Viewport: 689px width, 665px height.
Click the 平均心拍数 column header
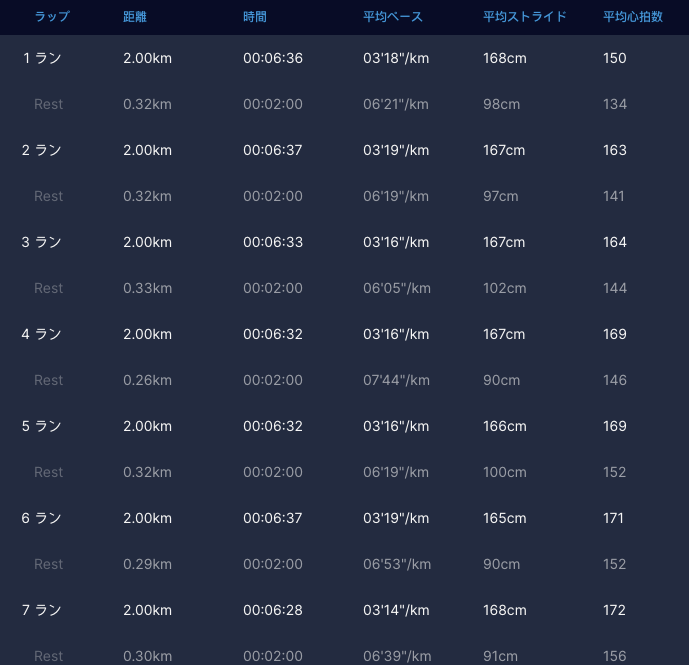633,17
